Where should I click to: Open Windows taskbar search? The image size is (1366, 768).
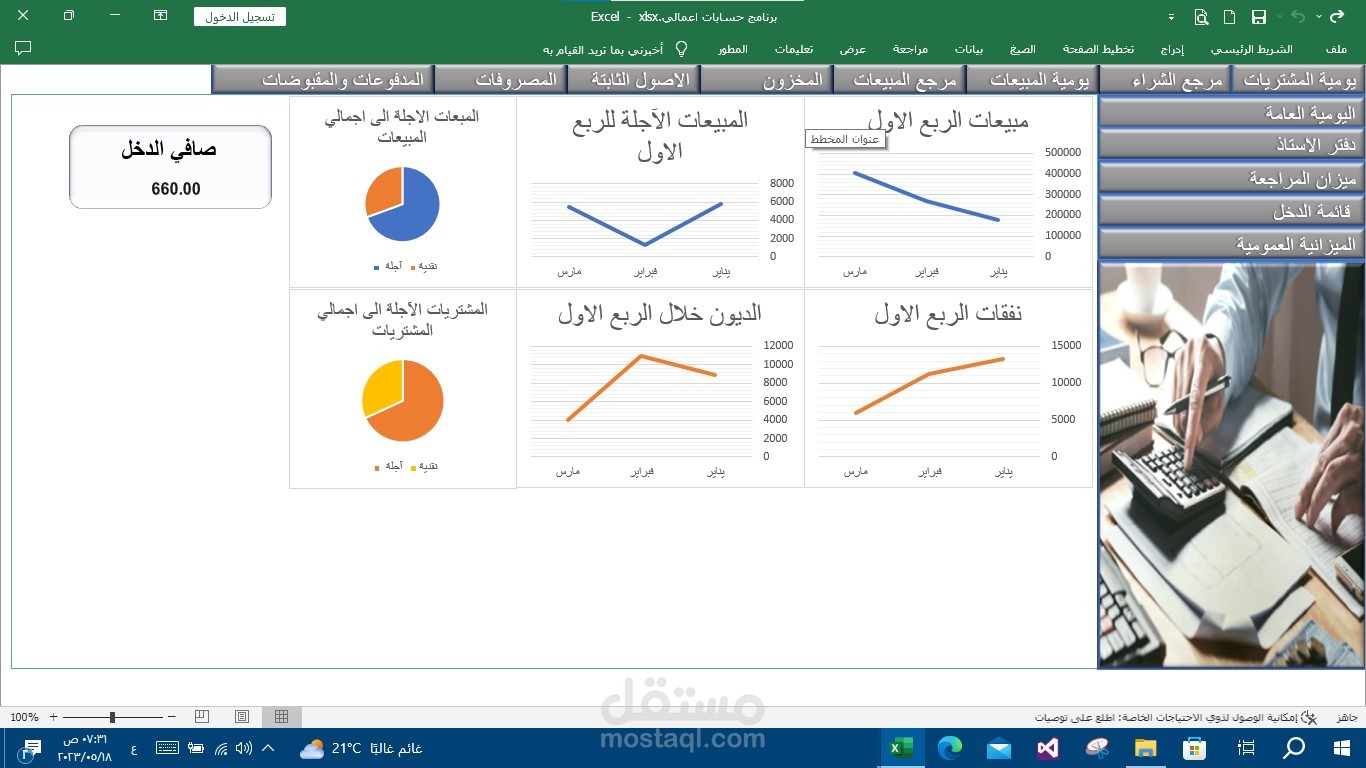pos(1294,748)
